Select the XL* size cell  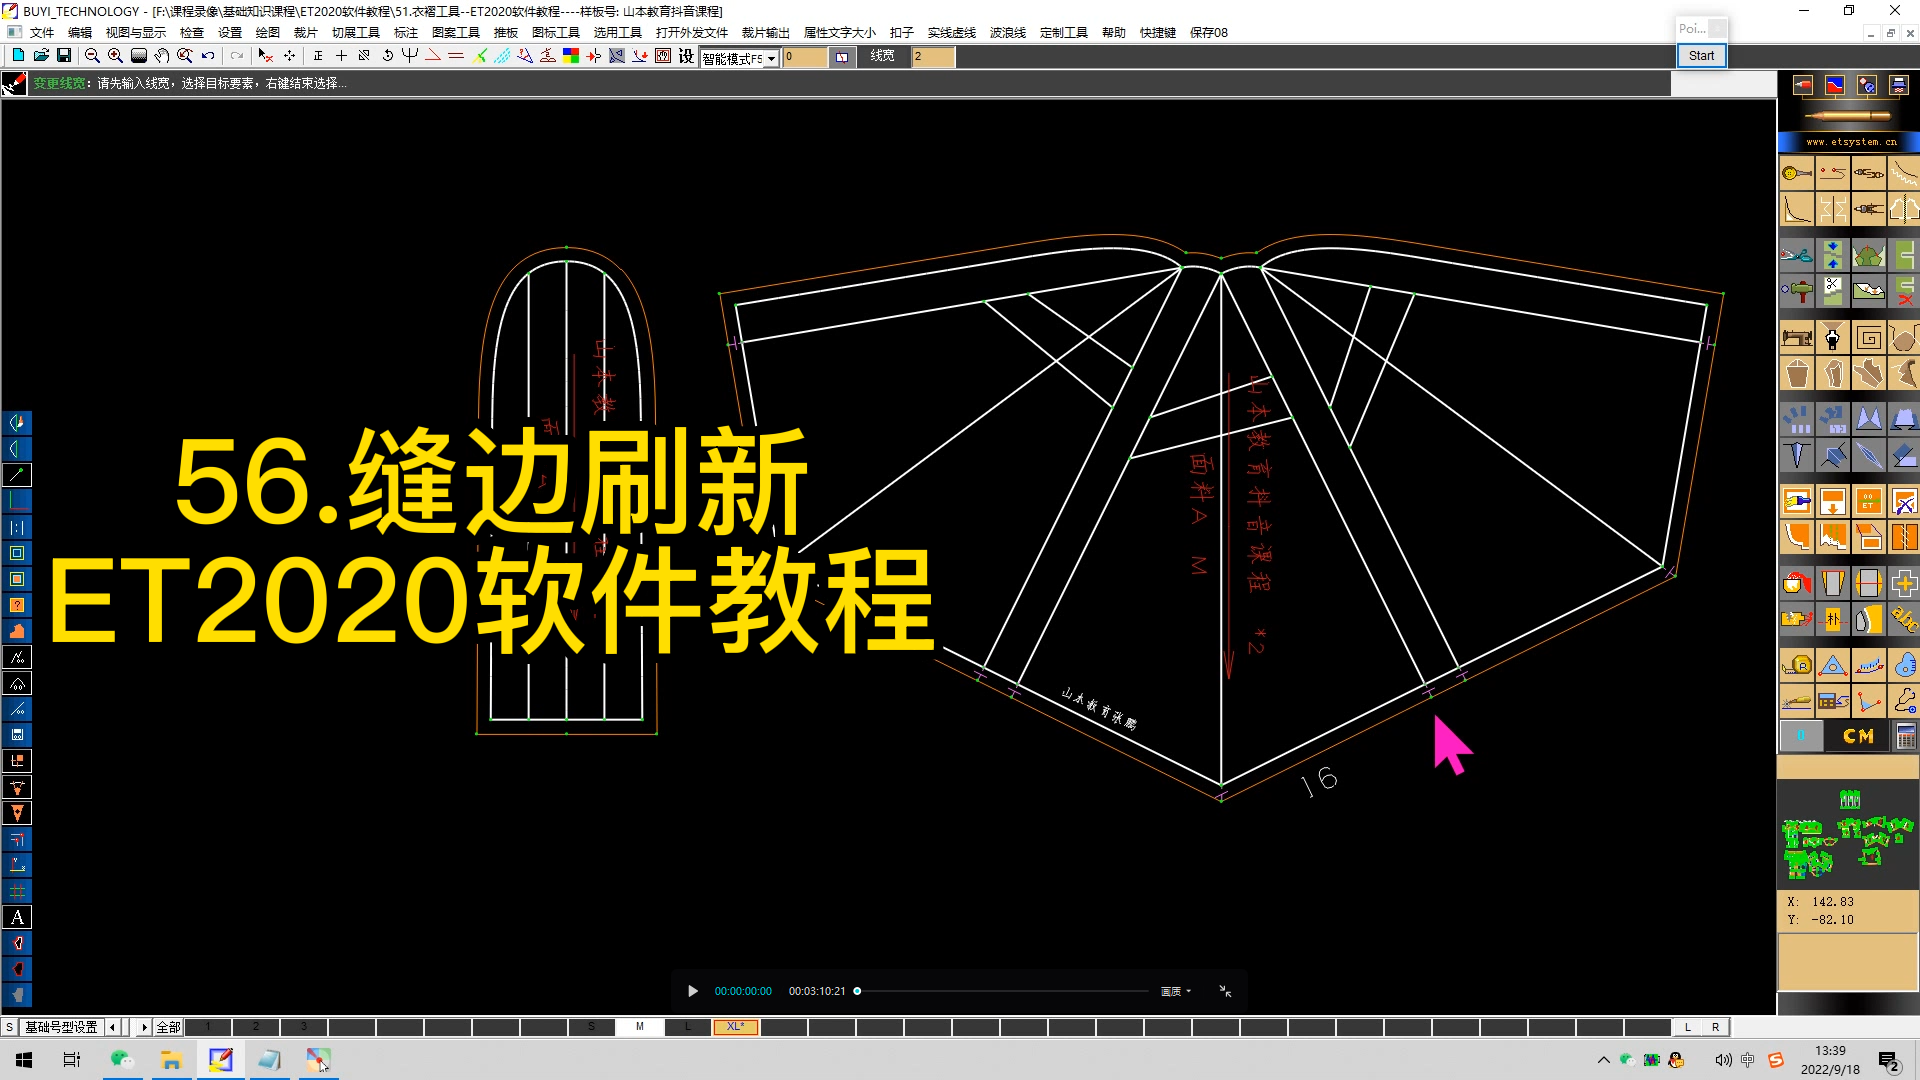click(736, 1027)
